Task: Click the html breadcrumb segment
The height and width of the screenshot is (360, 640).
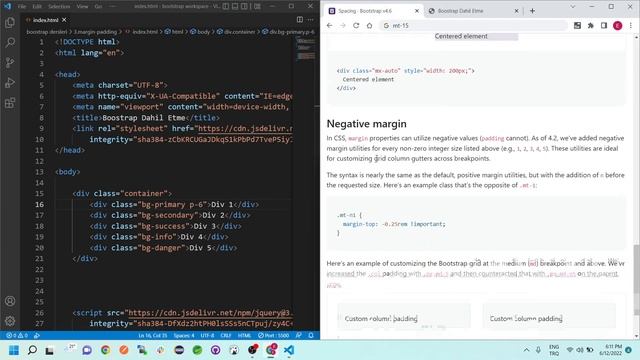Action: coord(174,32)
